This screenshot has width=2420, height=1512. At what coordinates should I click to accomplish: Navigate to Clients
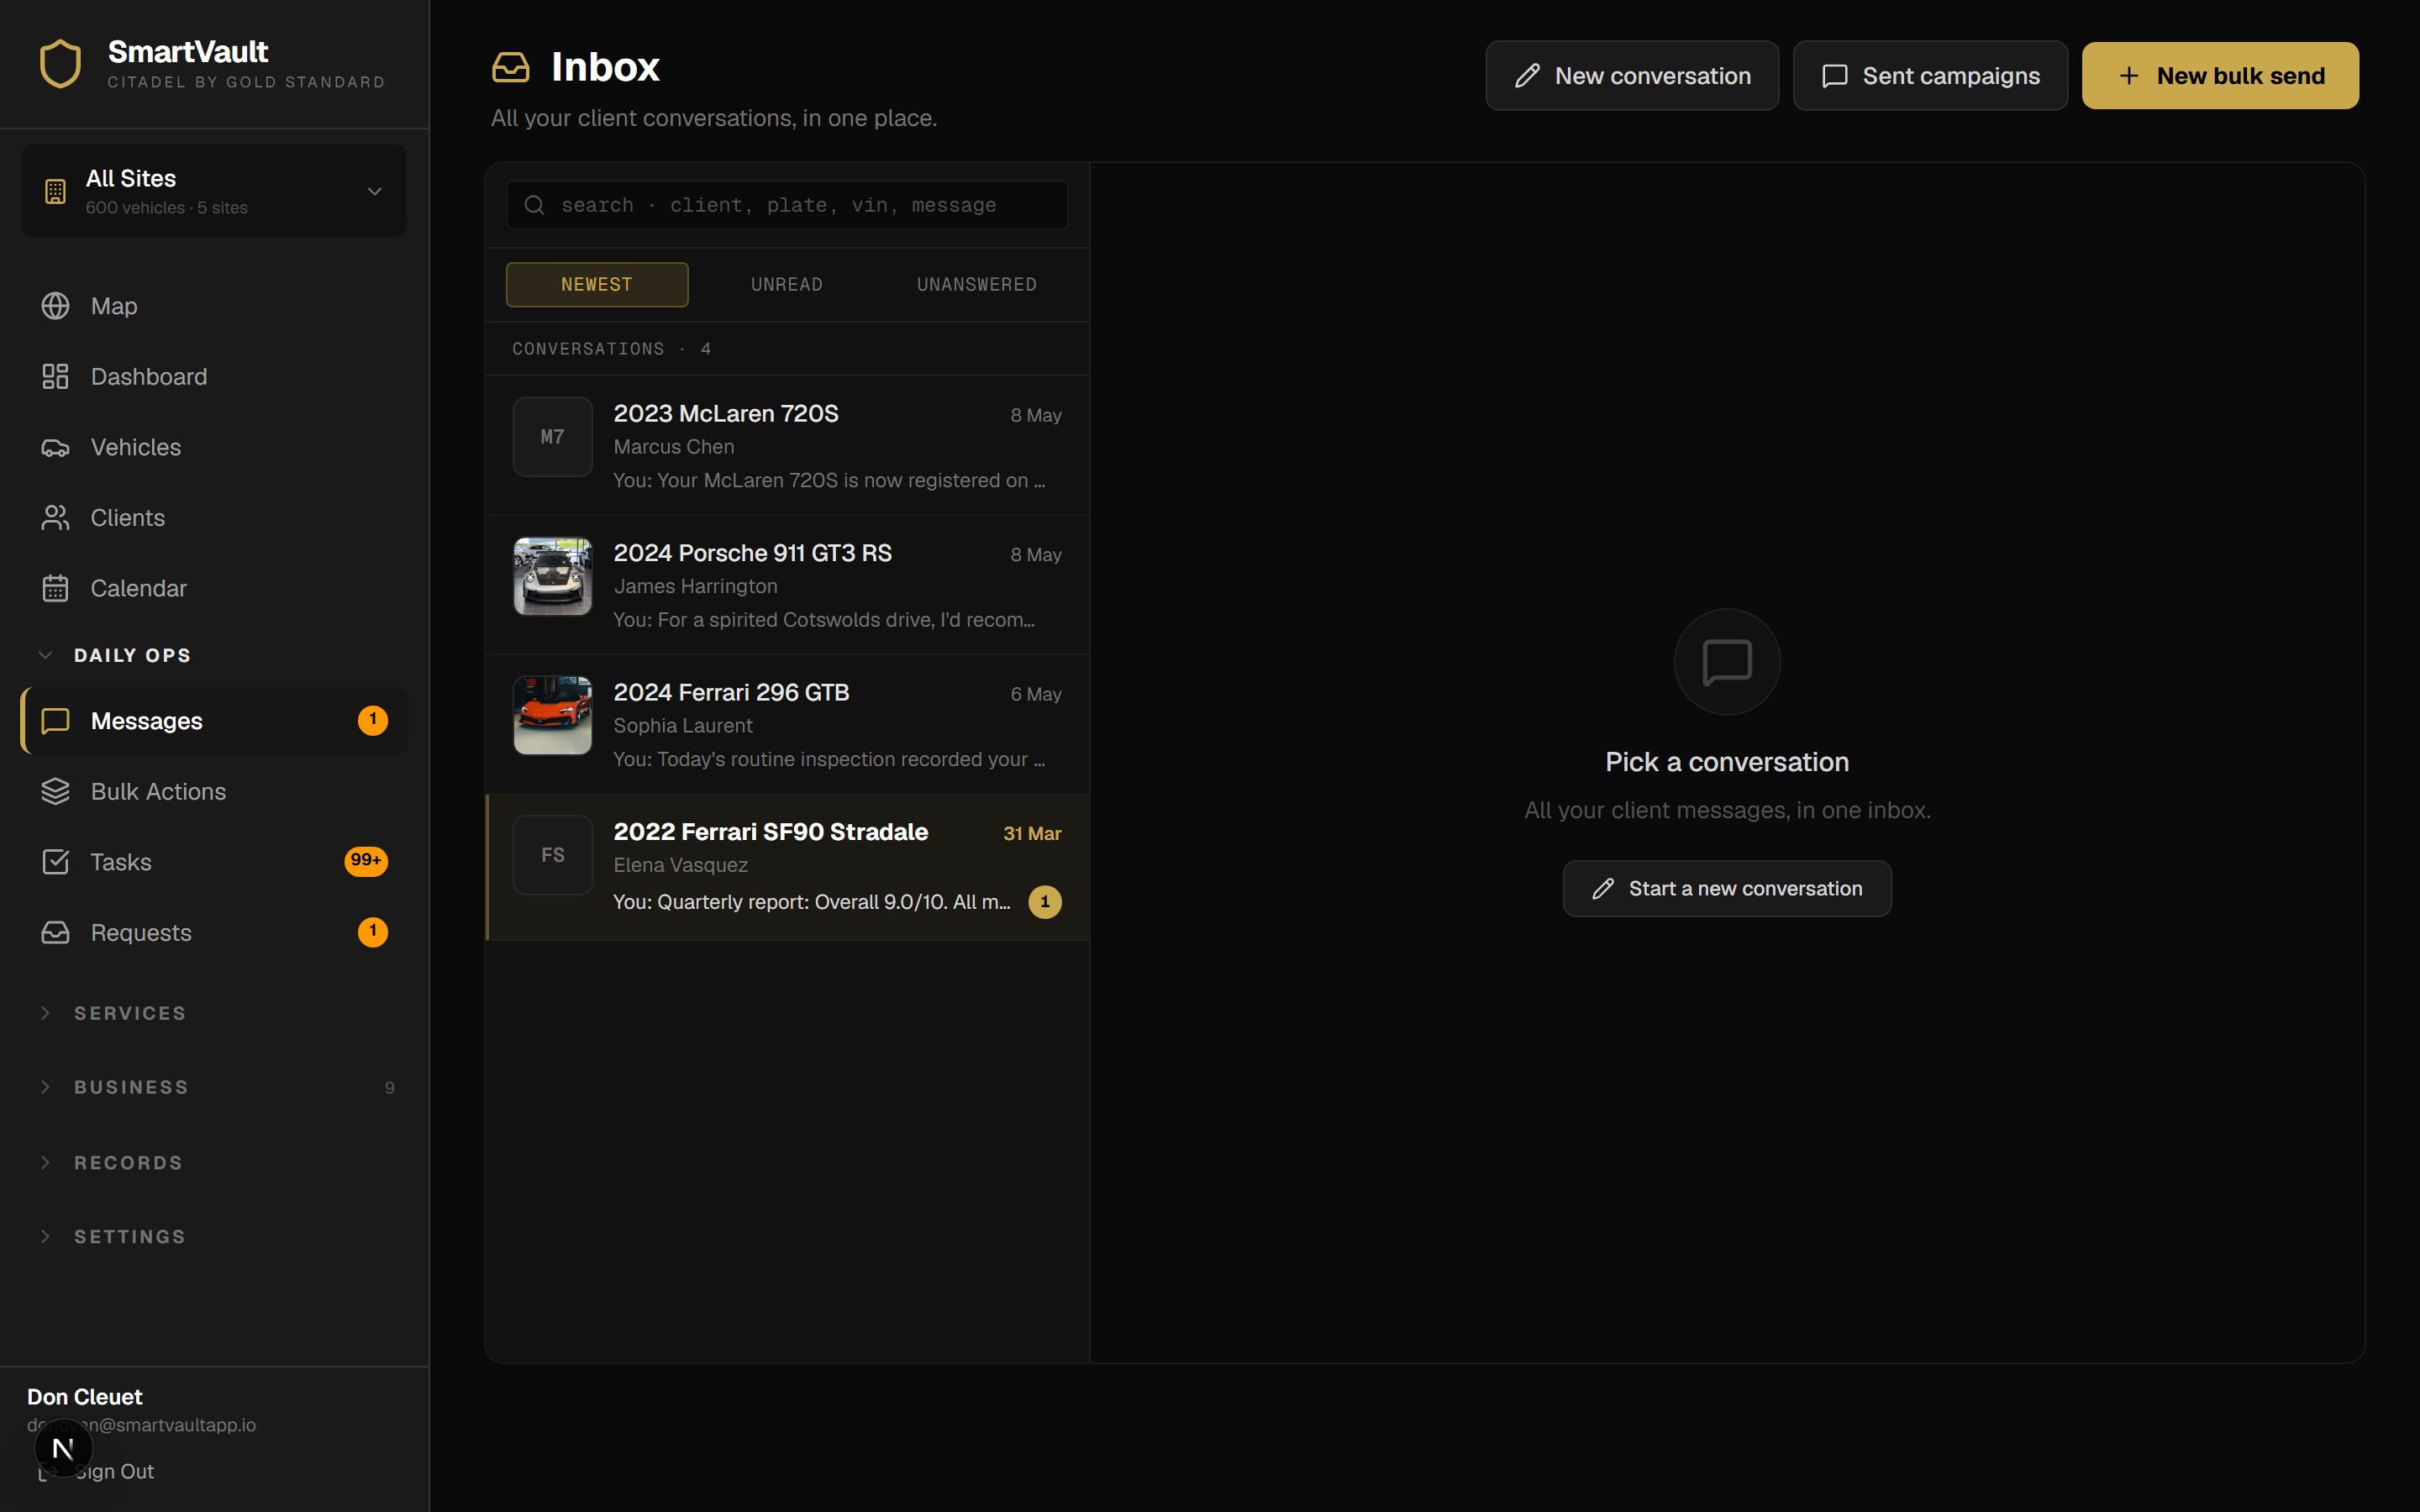(214, 518)
